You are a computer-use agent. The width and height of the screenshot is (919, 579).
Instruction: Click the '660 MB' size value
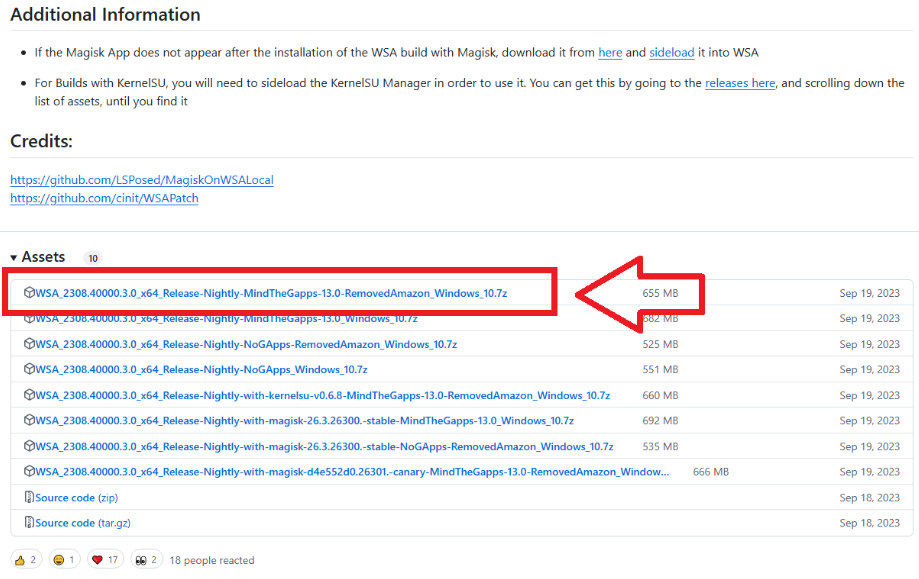pyautogui.click(x=660, y=396)
